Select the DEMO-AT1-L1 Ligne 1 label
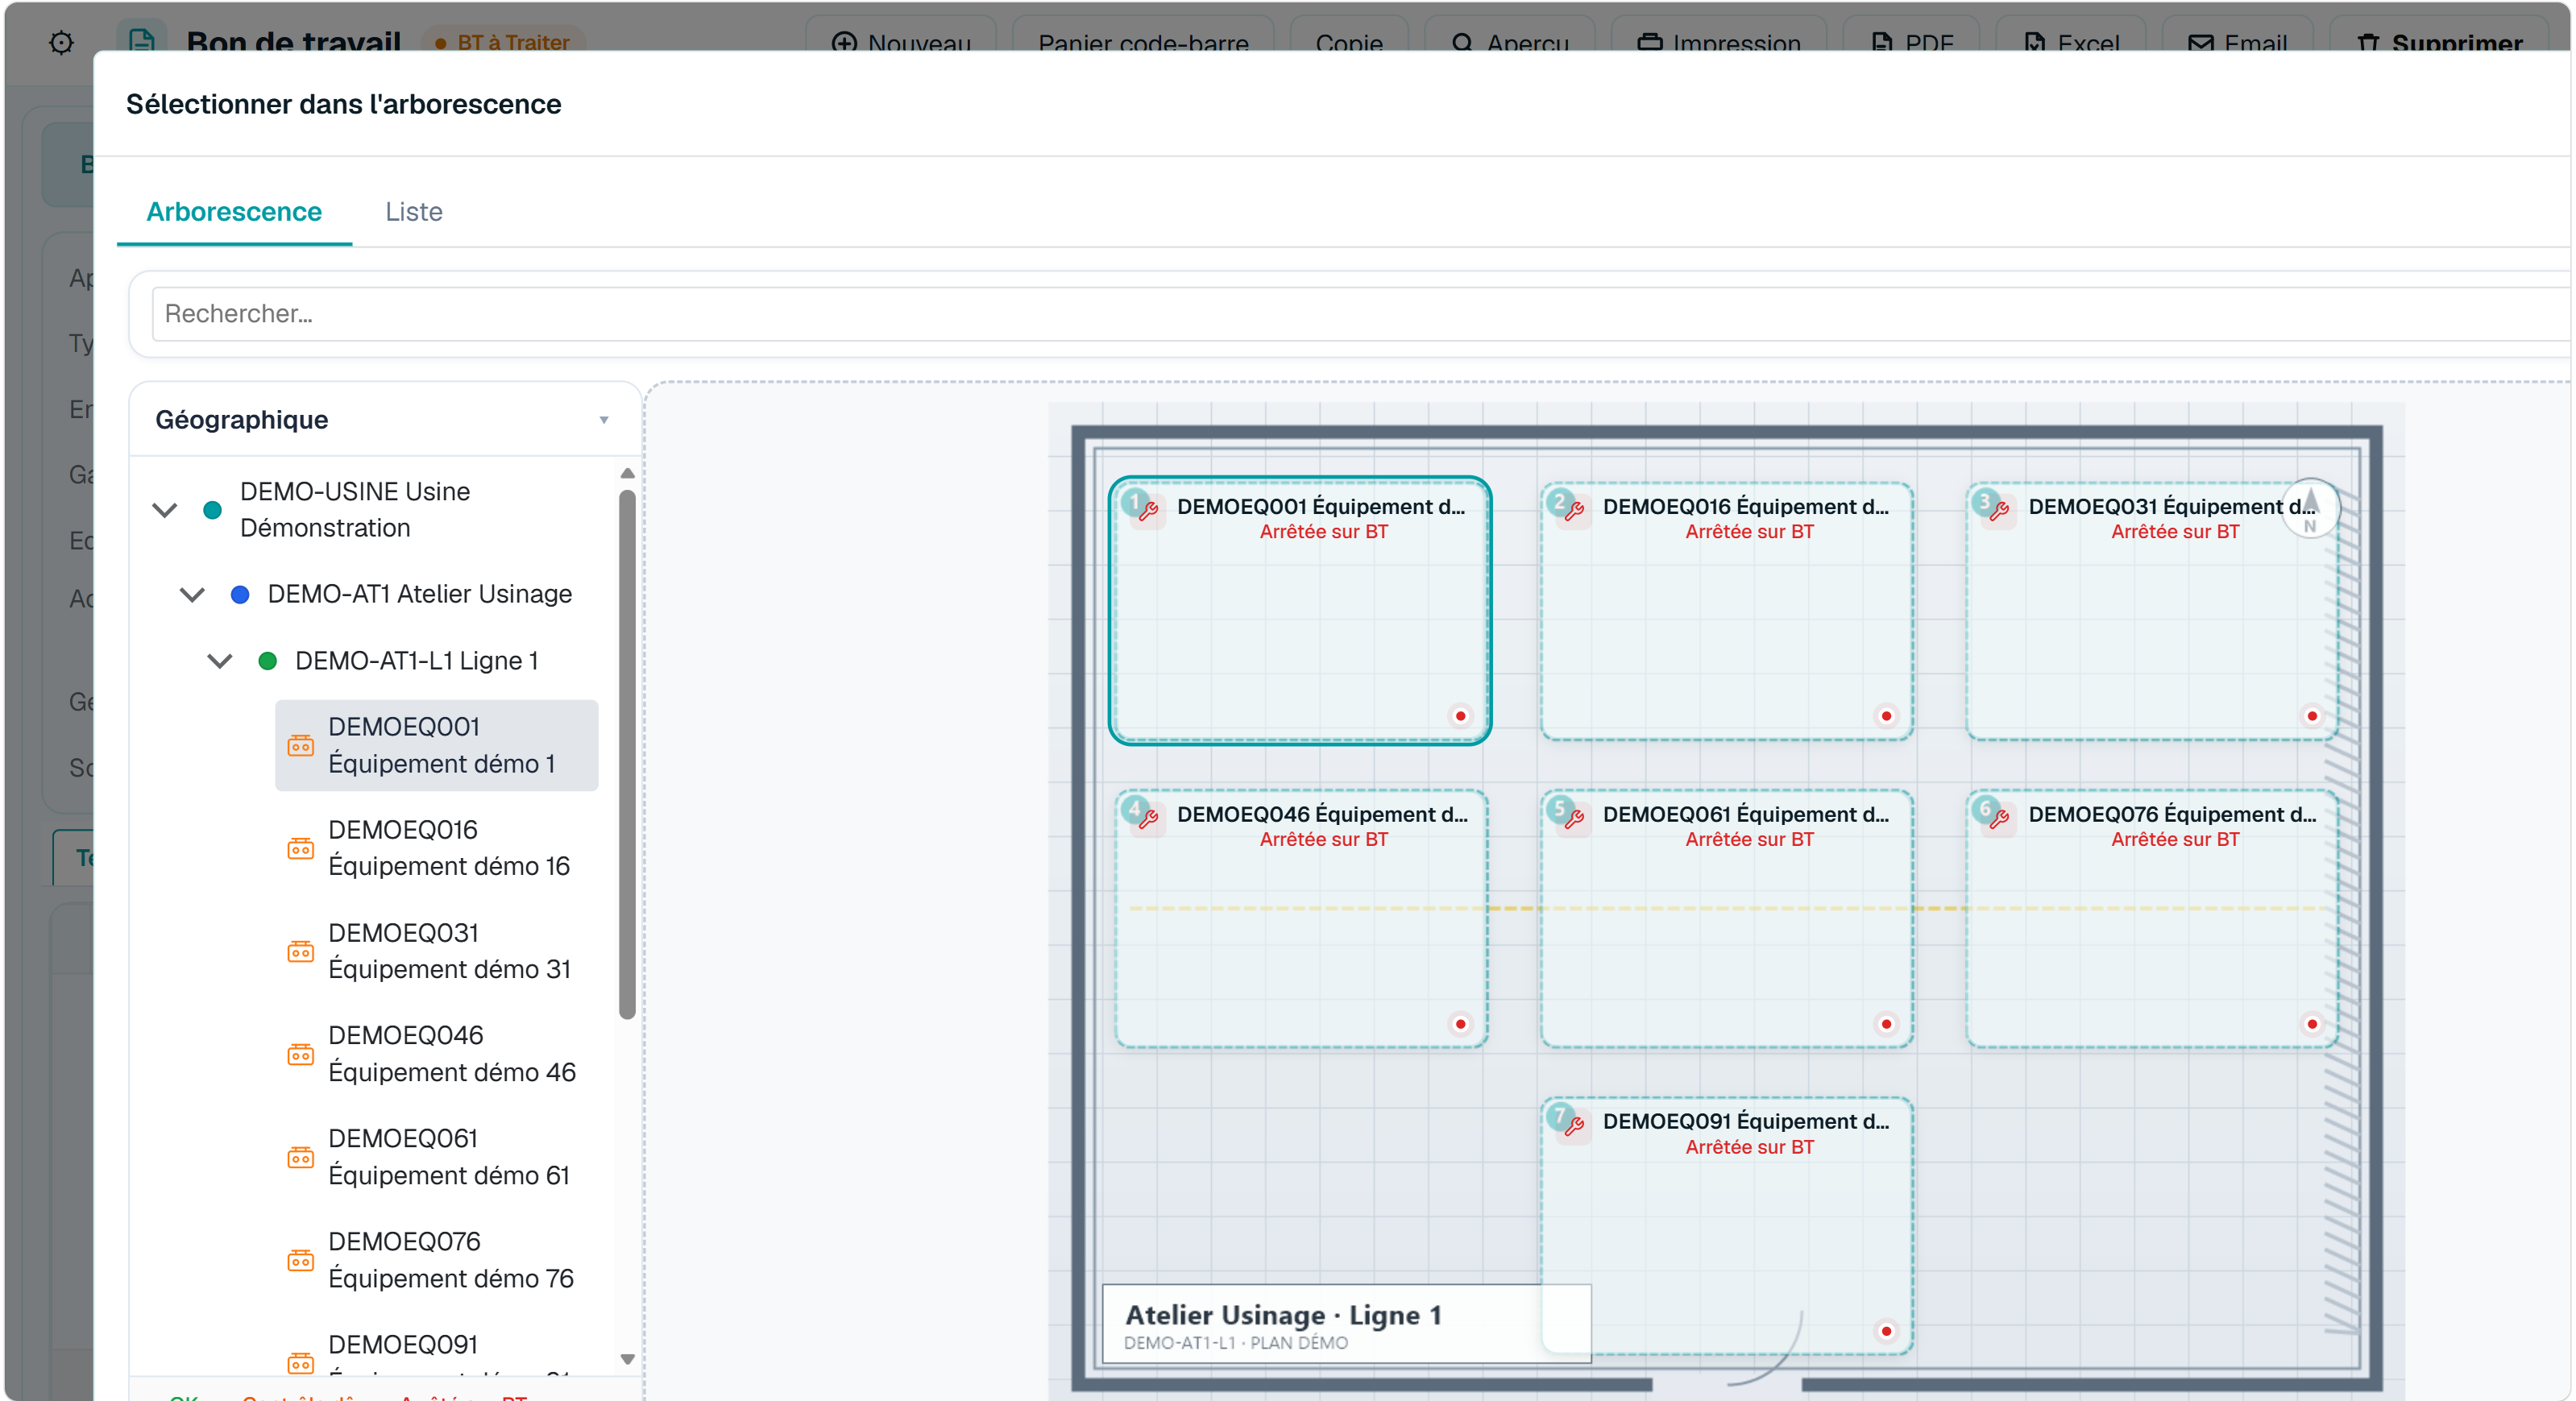Screen dimensions: 2576x1401 click(x=417, y=661)
